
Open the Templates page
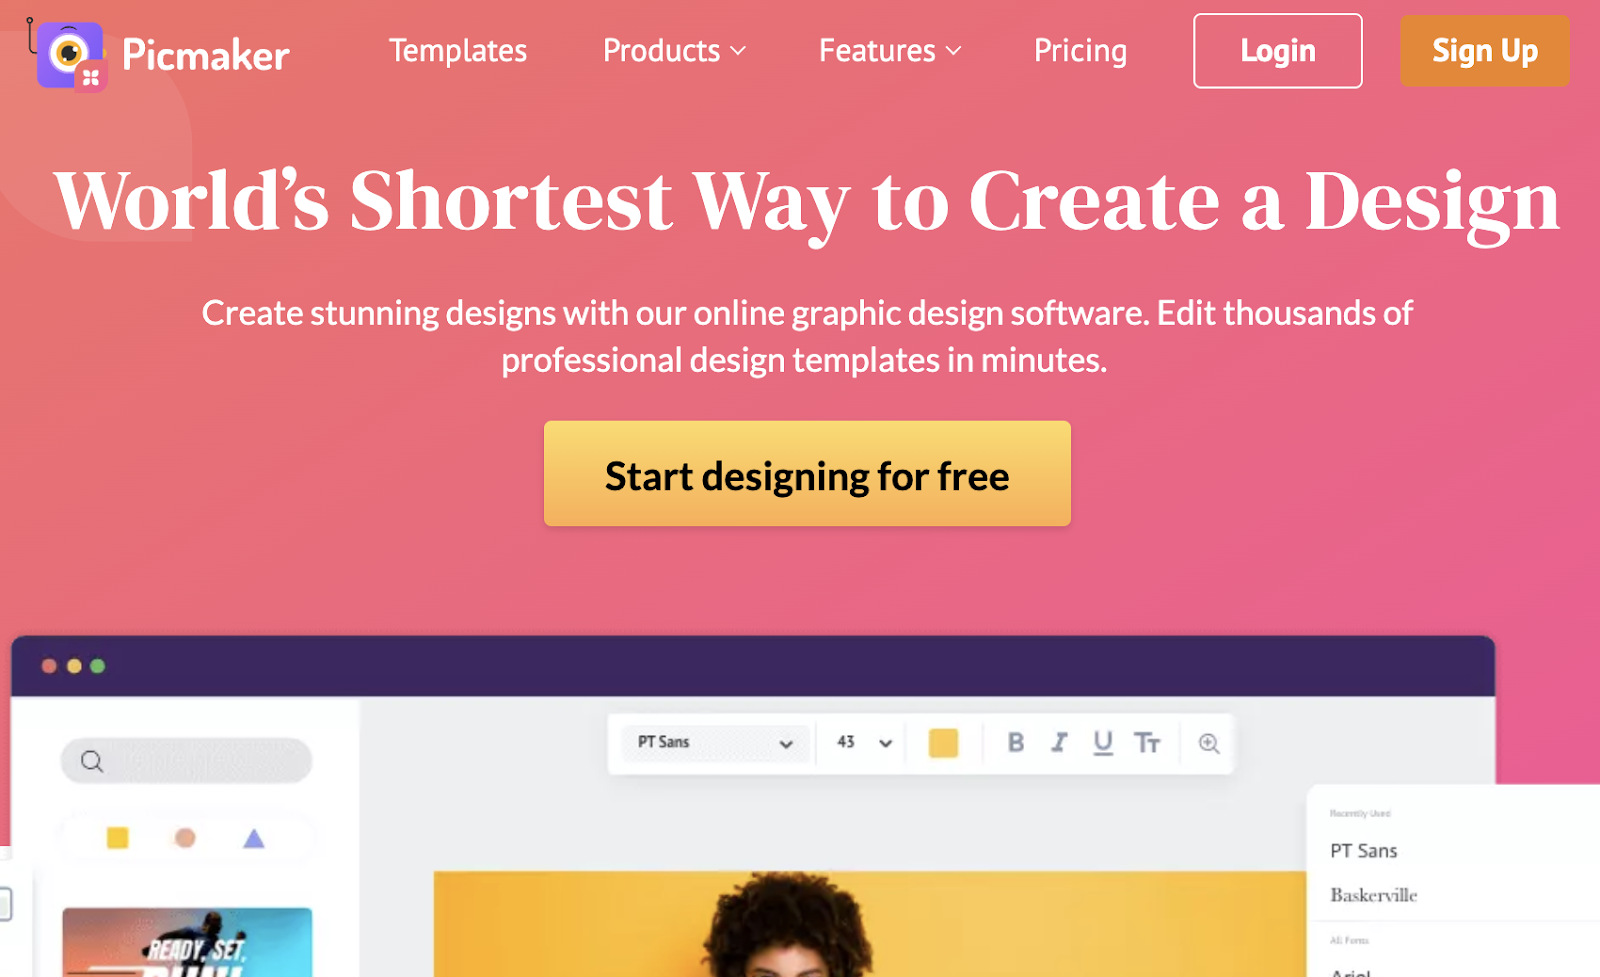click(x=458, y=51)
